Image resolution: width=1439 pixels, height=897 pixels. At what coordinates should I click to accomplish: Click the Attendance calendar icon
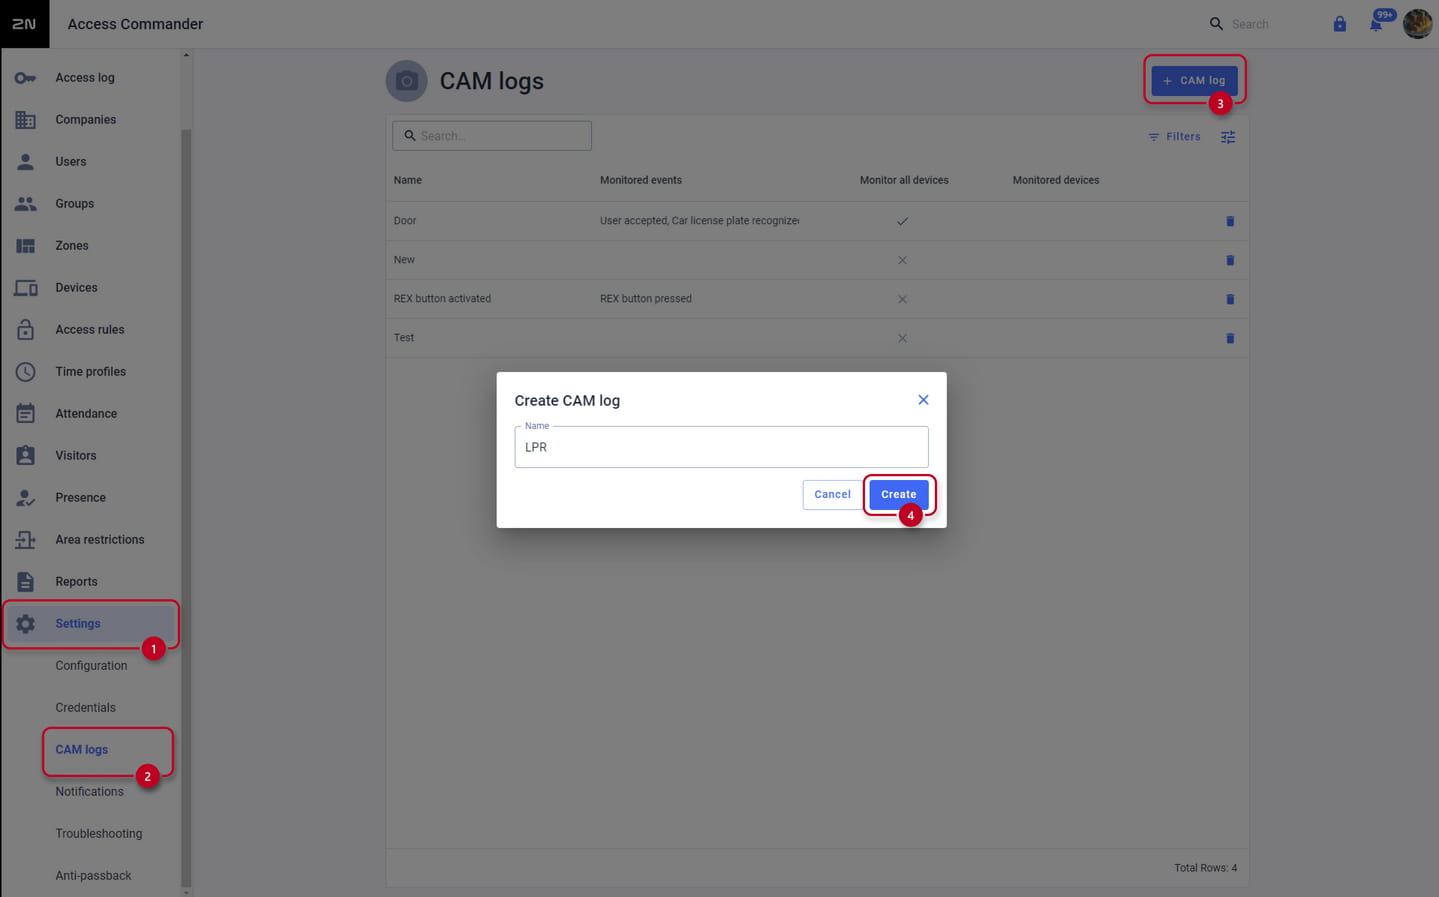point(25,413)
